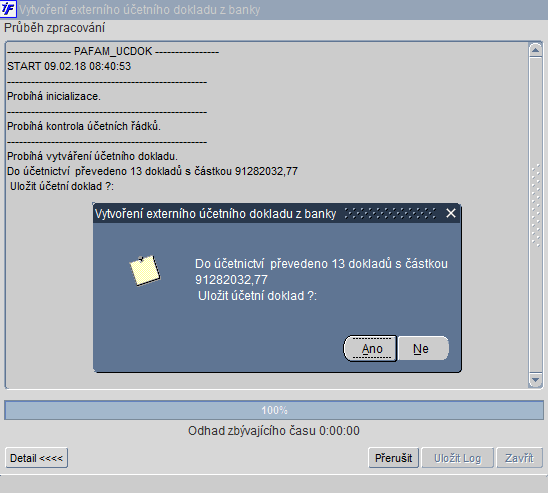This screenshot has width=548, height=493.
Task: Click the 100% progress bar
Action: click(x=274, y=410)
